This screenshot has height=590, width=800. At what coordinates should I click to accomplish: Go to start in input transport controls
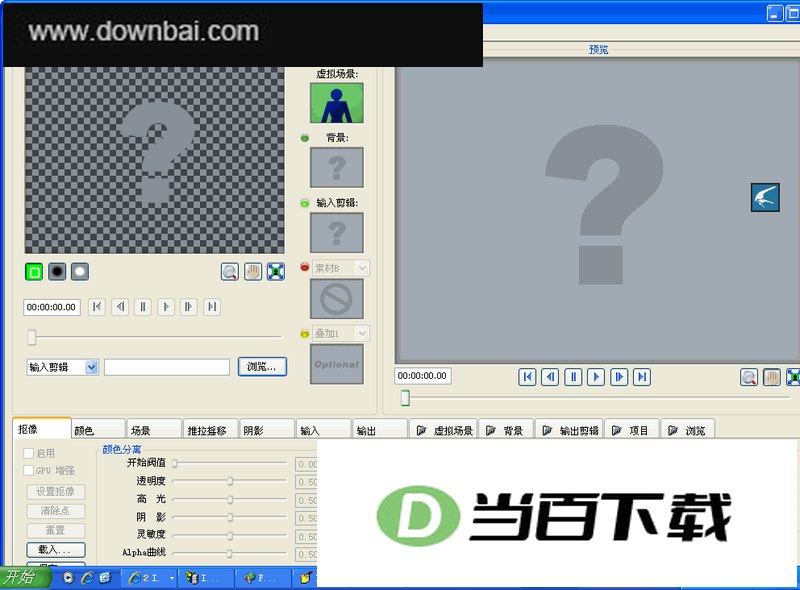(97, 307)
